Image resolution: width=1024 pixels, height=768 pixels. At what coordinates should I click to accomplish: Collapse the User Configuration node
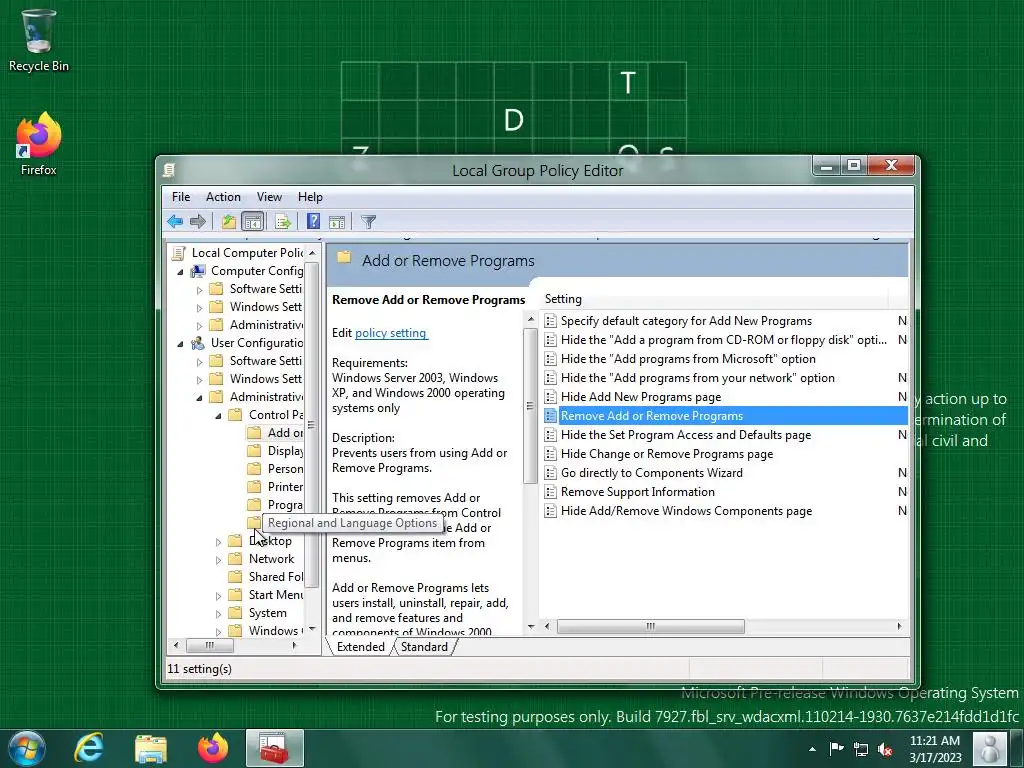click(180, 344)
